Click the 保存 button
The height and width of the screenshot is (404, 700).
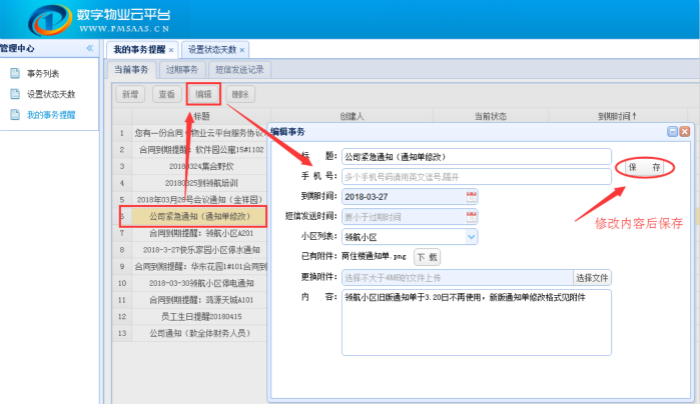click(644, 167)
